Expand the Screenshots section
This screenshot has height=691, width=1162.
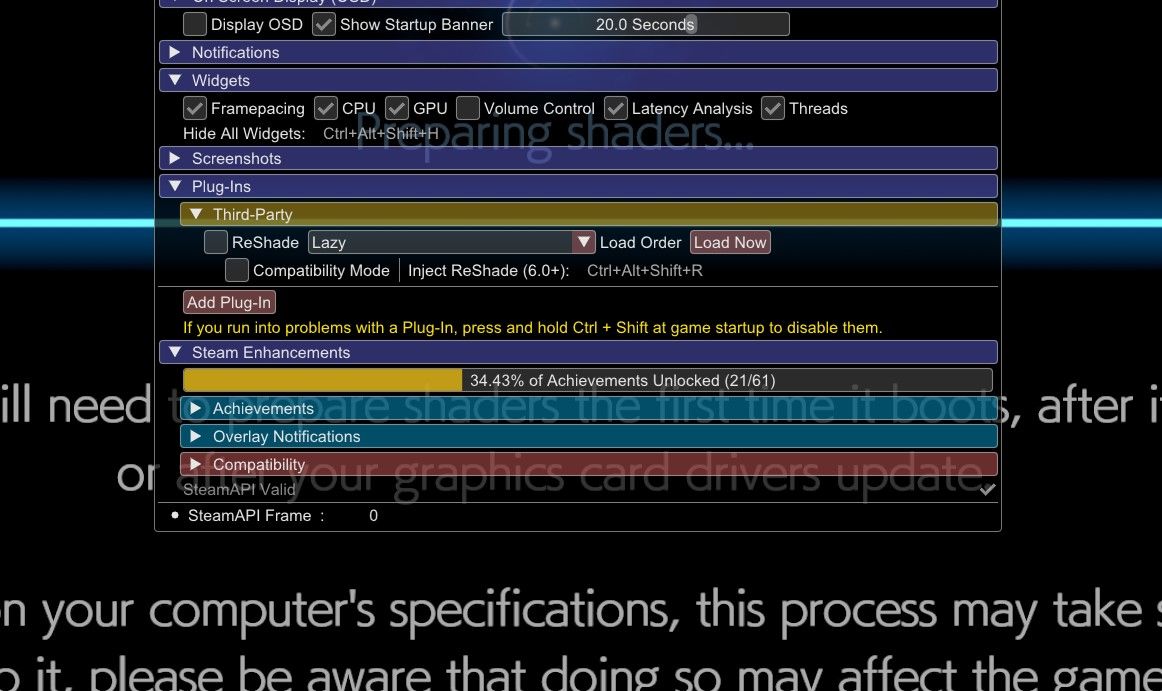[578, 159]
